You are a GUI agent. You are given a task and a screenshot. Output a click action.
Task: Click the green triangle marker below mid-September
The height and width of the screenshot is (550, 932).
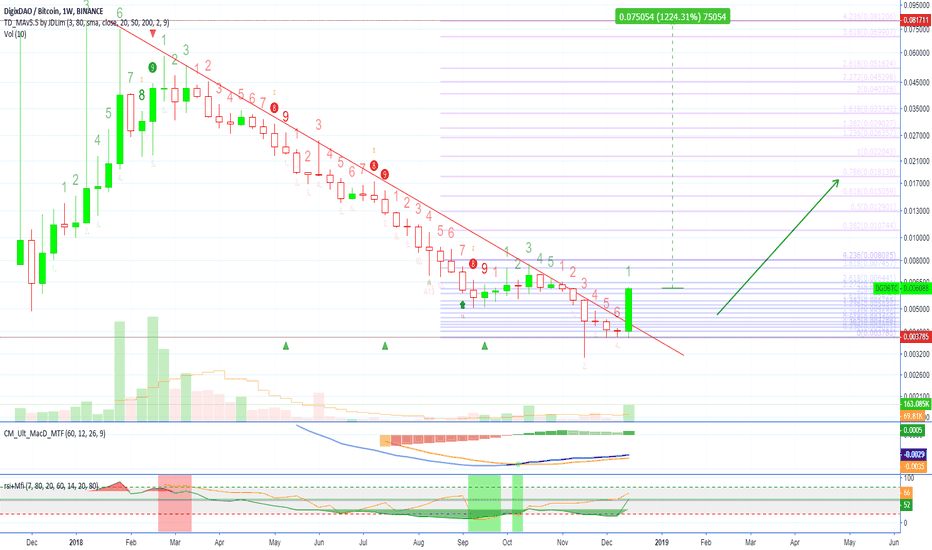(x=484, y=345)
